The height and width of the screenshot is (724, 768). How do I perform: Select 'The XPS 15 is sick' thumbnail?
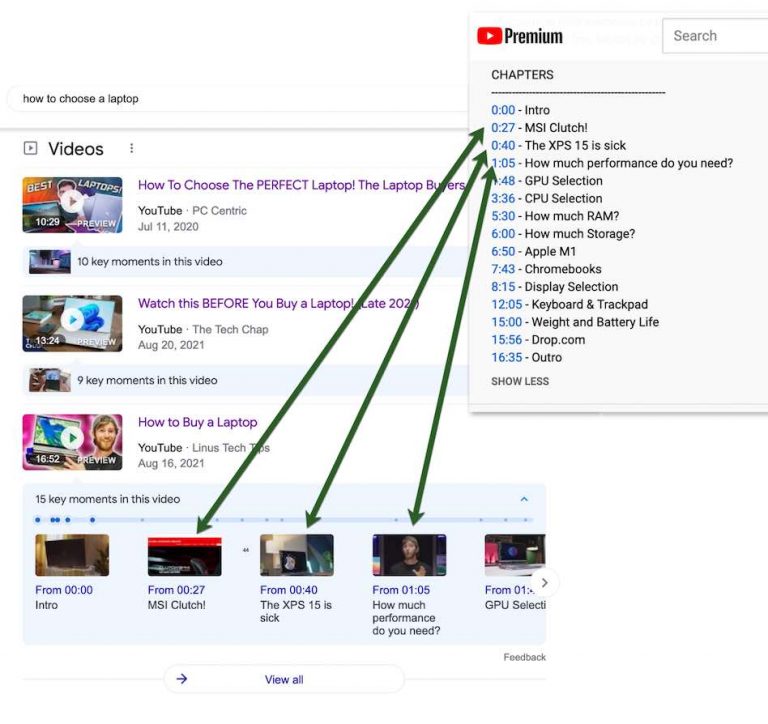pyautogui.click(x=297, y=555)
